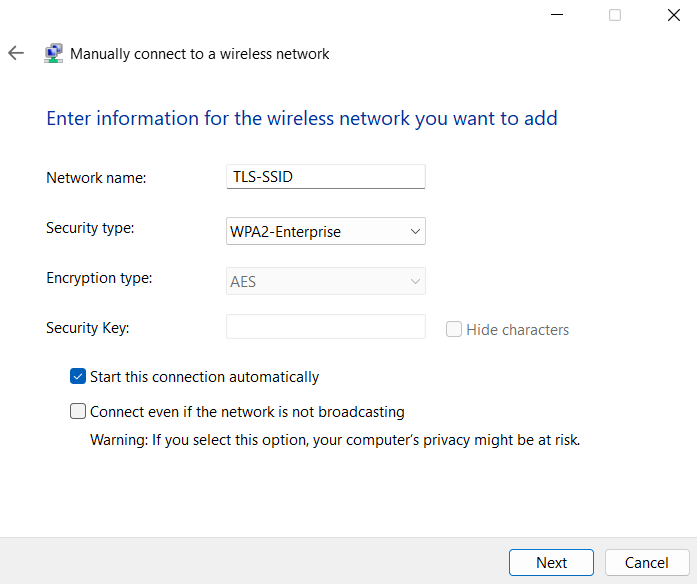Screen dimensions: 697x584
Task: Expand the Encryption type AES dropdown
Action: coord(326,282)
